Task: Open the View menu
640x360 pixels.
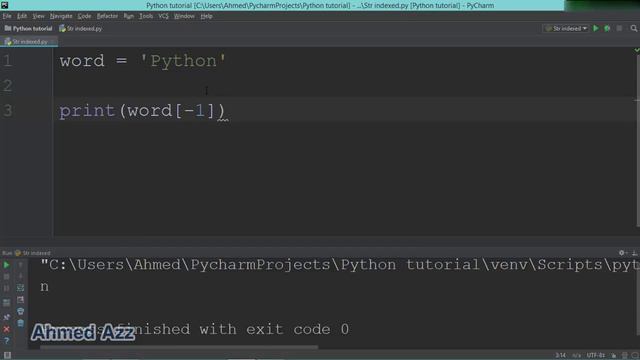Action: point(38,16)
